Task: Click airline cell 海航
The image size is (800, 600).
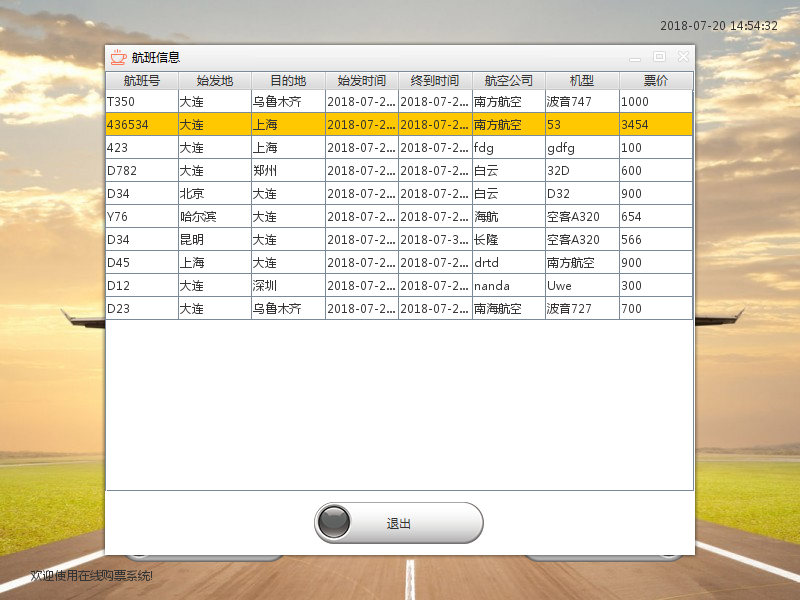Action: 509,216
